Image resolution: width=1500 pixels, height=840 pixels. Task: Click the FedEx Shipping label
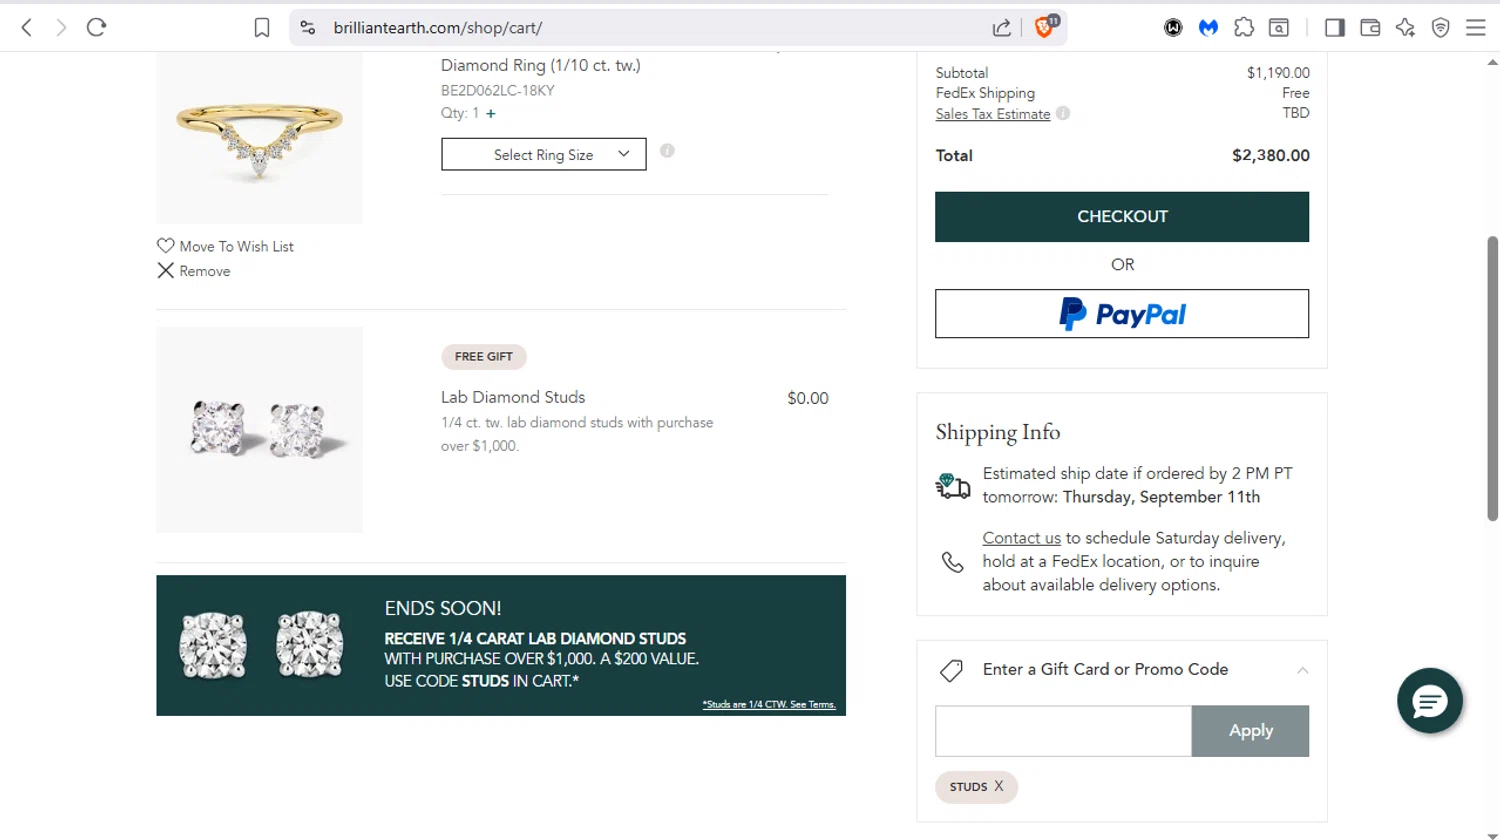[x=985, y=93]
